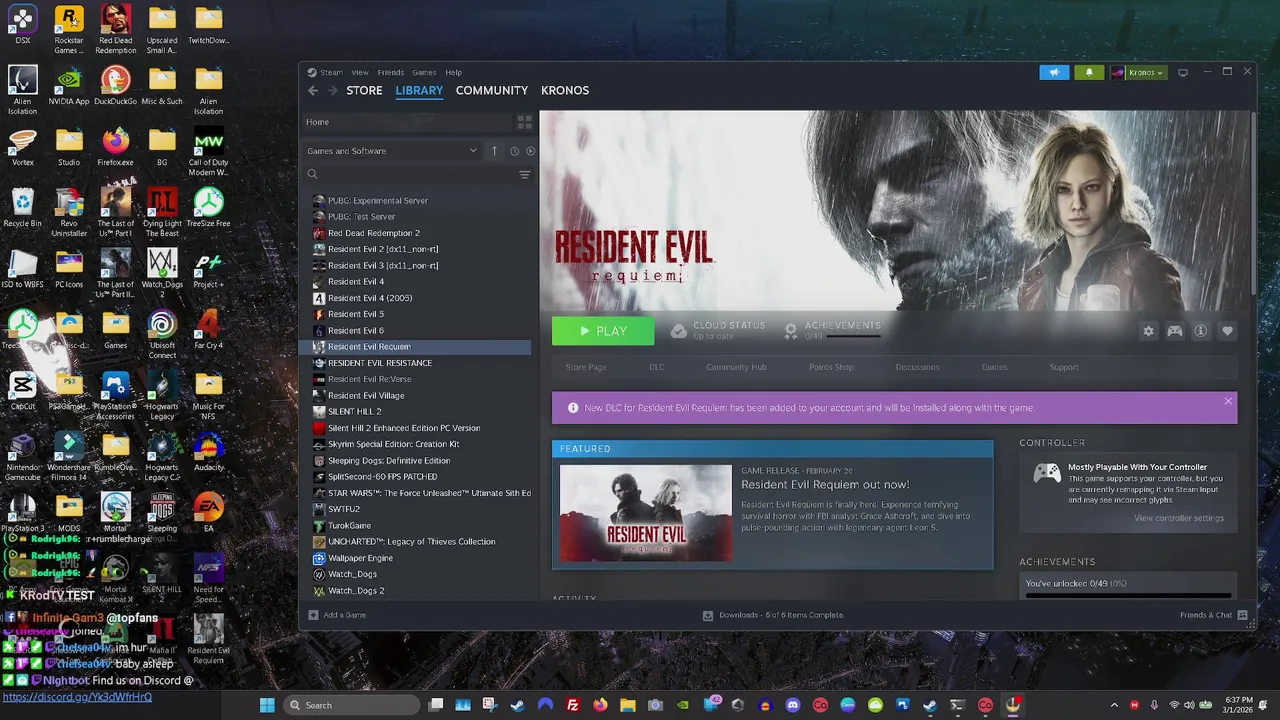Image resolution: width=1280 pixels, height=720 pixels.
Task: Click the library details page scrollbar
Action: click(1252, 205)
